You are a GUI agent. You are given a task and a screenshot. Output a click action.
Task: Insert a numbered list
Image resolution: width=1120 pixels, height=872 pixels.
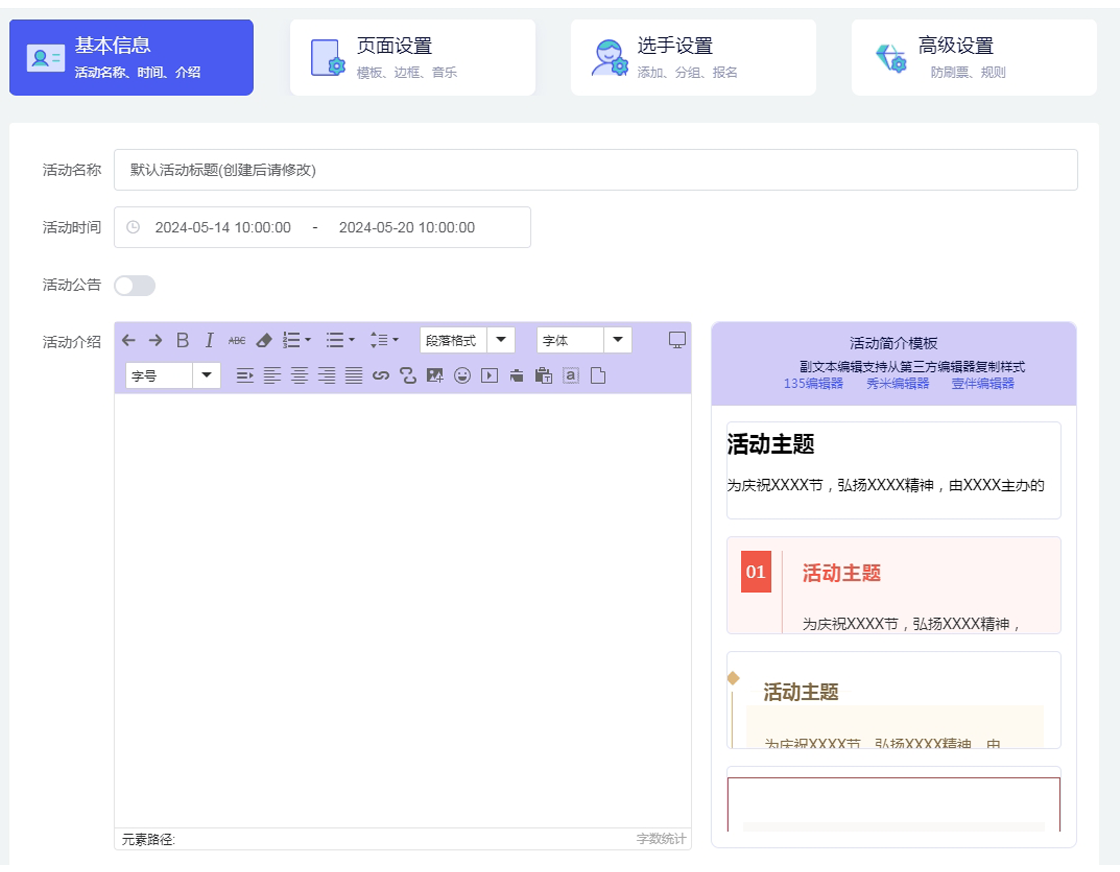point(291,341)
